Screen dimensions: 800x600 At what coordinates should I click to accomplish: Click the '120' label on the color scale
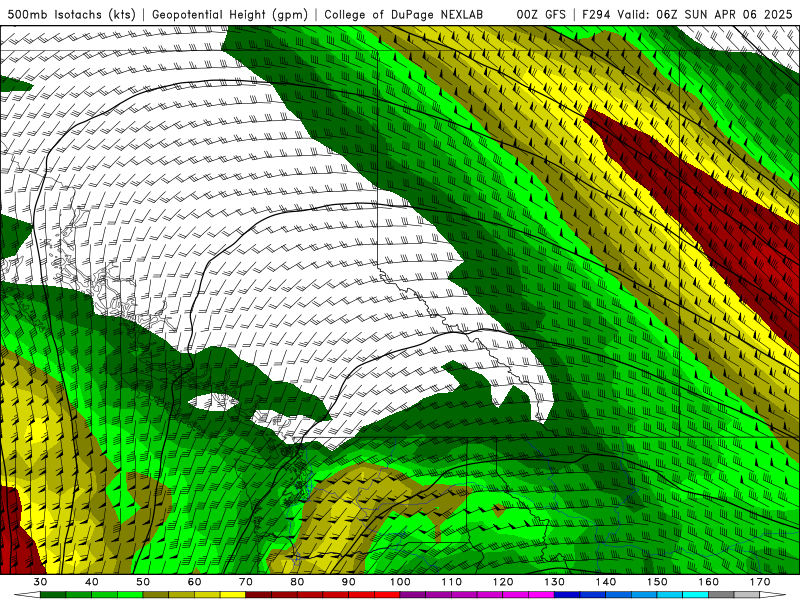[x=503, y=582]
